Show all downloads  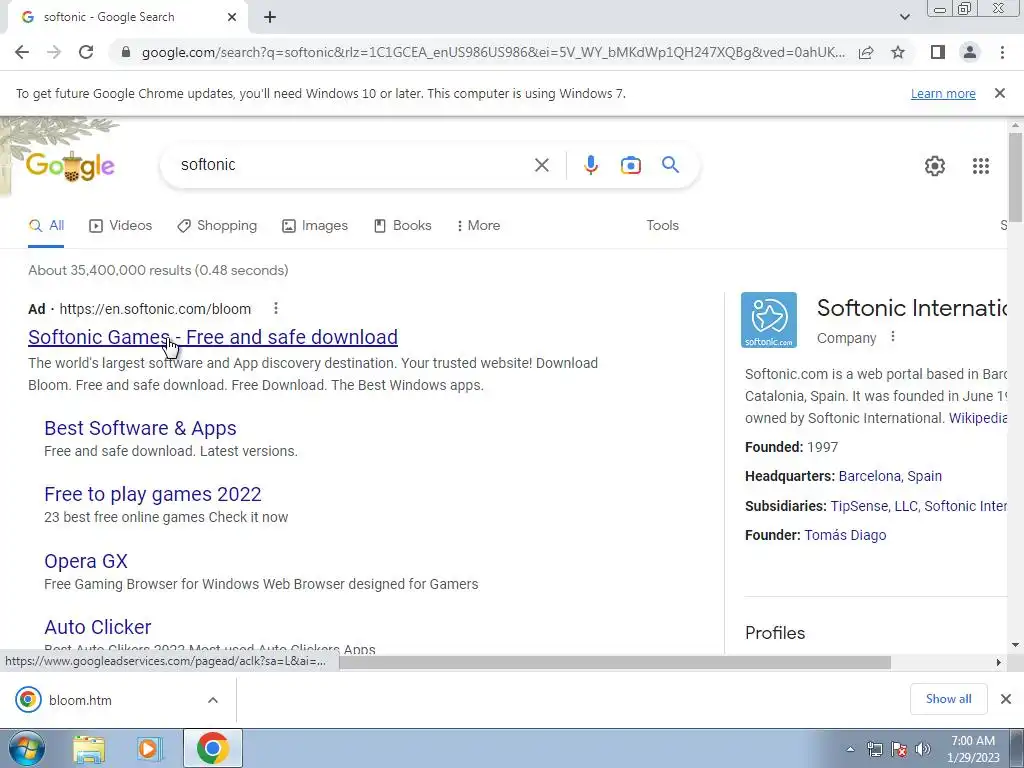point(948,699)
